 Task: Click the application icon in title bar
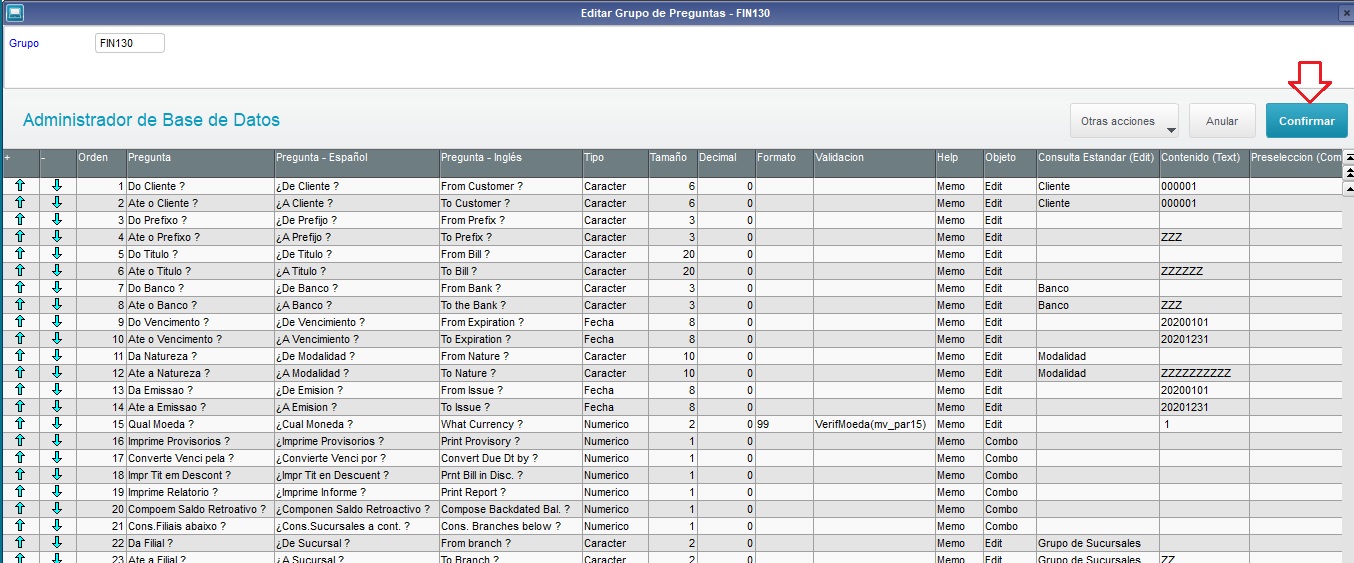[14, 12]
